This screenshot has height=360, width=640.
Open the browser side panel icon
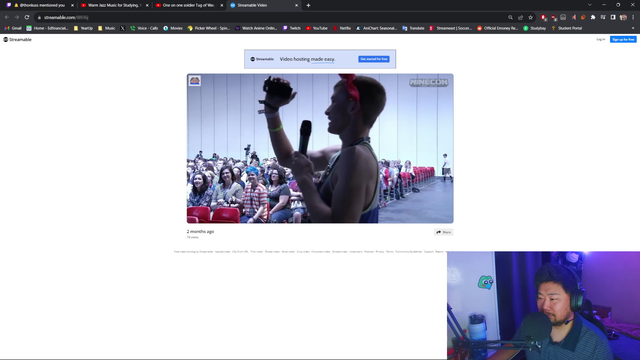613,17
